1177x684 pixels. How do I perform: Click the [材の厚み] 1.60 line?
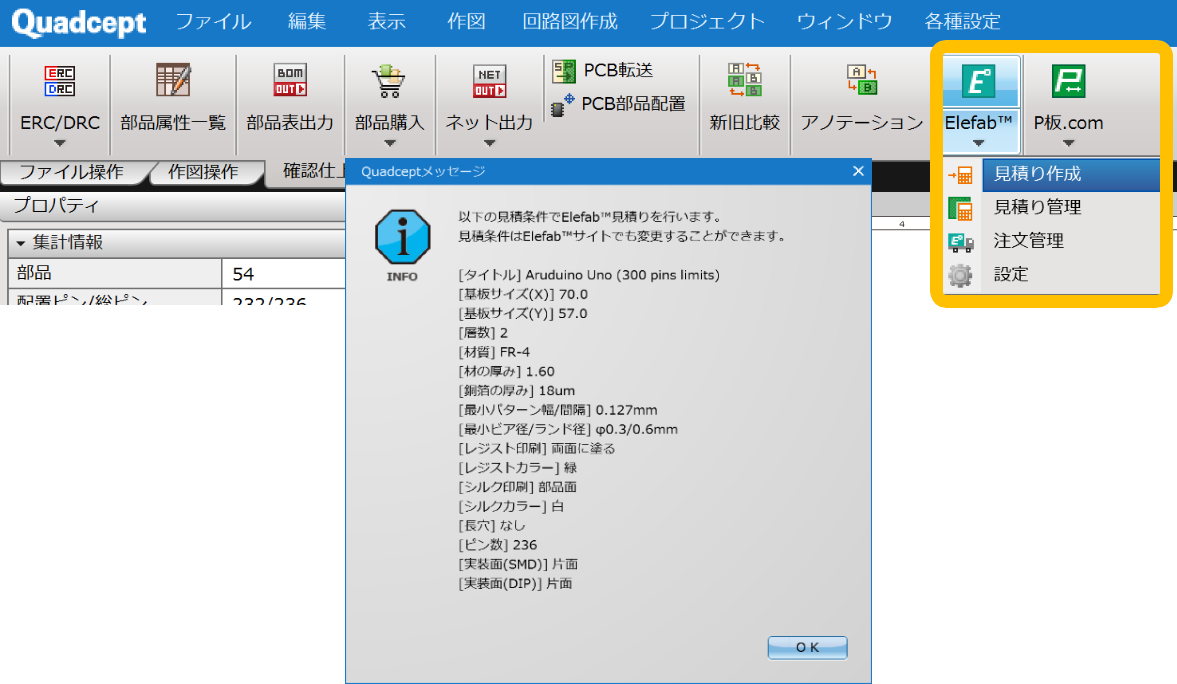pos(507,372)
